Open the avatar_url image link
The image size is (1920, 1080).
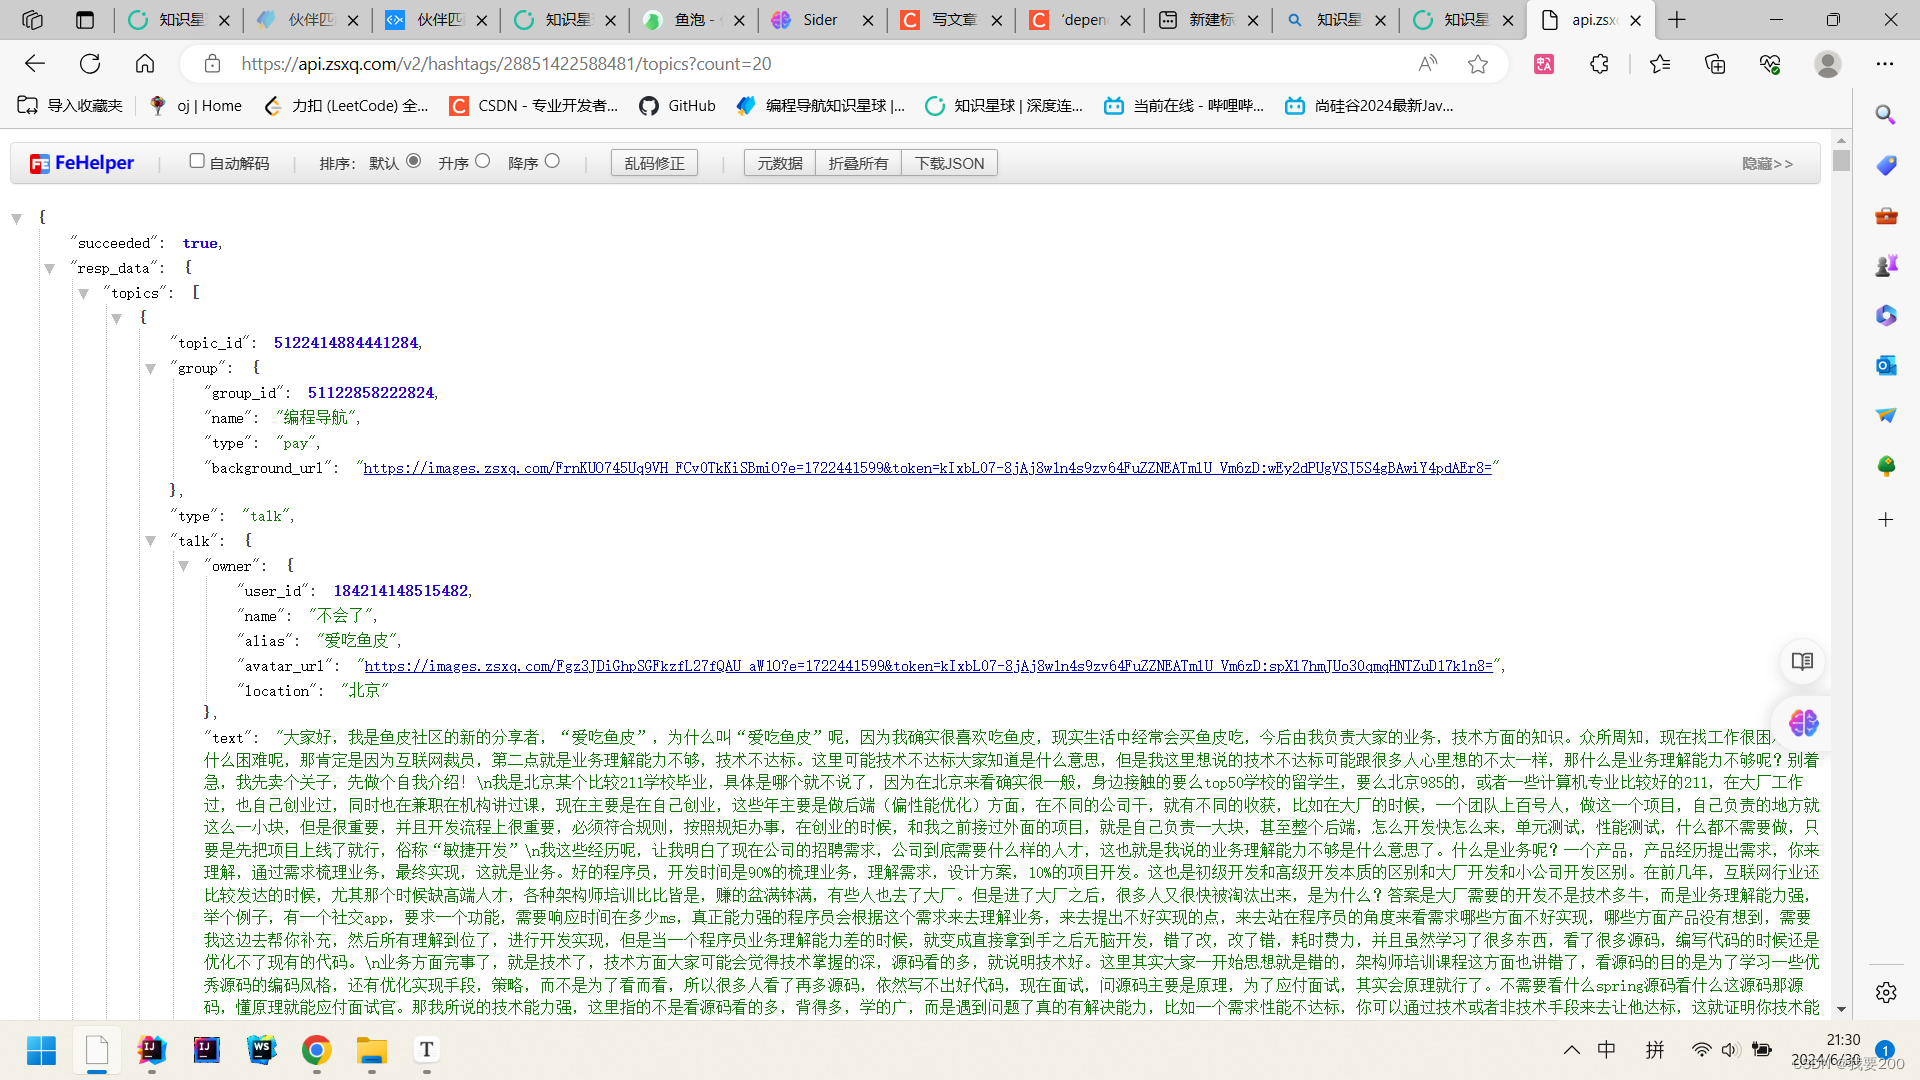point(930,665)
